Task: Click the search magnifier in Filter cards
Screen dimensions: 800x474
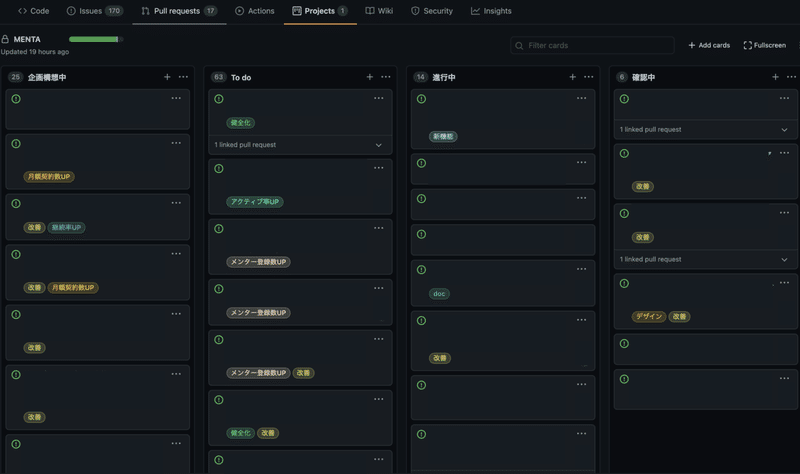Action: (519, 46)
